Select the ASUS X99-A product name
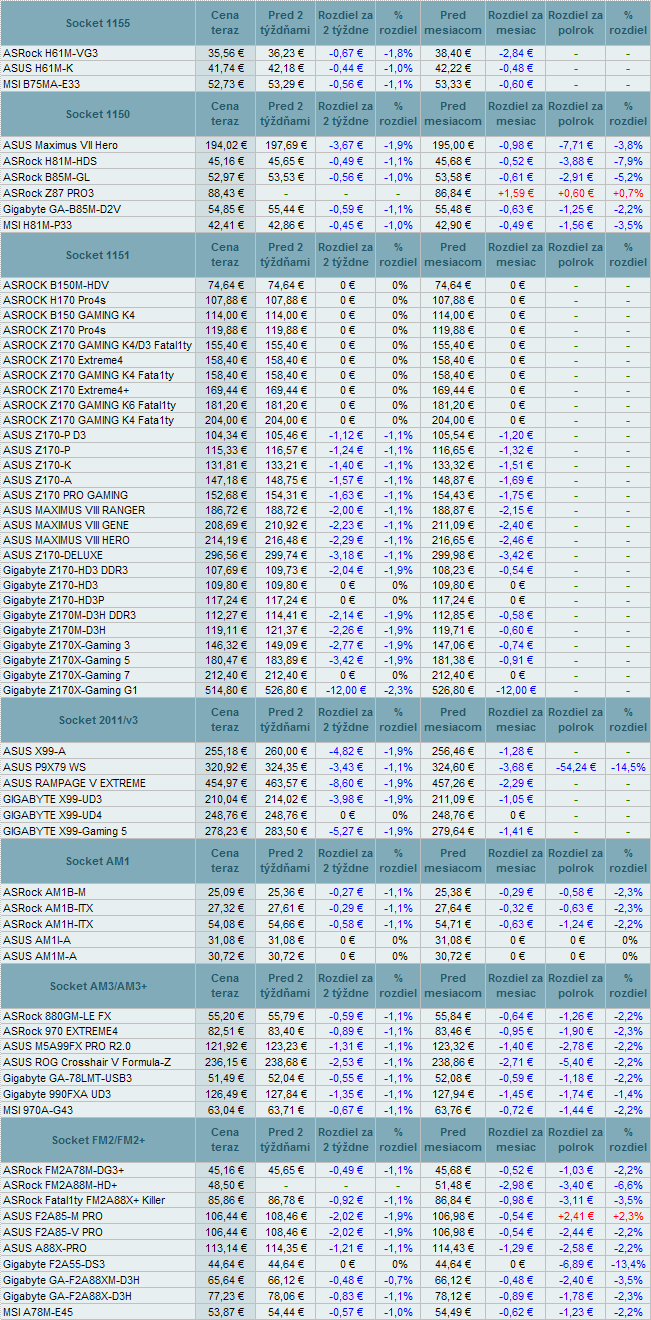 coord(33,751)
